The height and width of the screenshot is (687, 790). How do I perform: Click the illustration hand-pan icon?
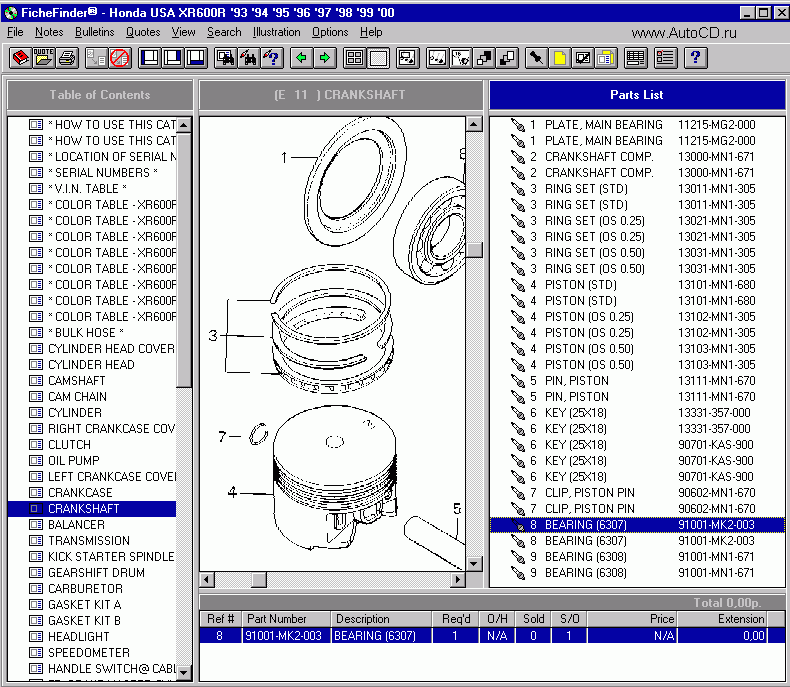pyautogui.click(x=460, y=58)
